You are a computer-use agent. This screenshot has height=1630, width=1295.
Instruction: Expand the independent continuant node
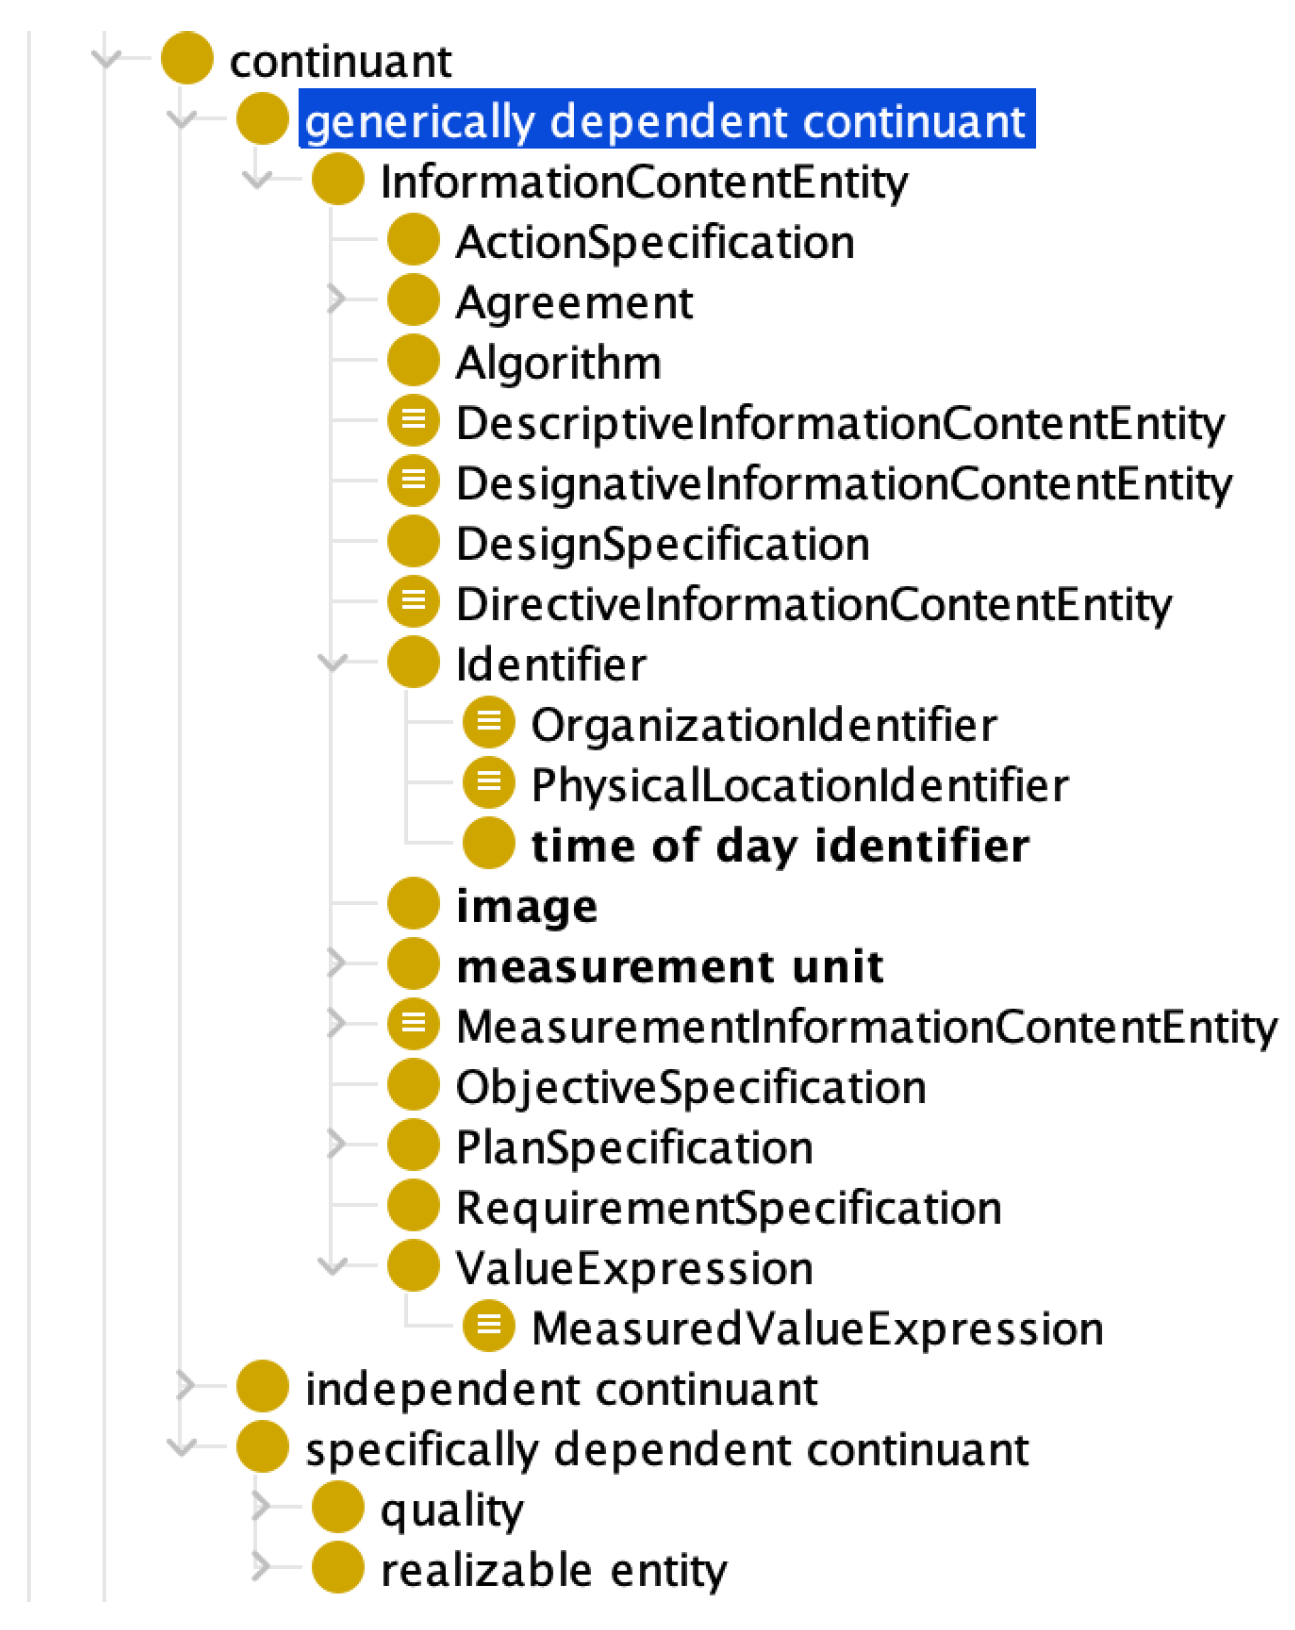coord(185,1387)
